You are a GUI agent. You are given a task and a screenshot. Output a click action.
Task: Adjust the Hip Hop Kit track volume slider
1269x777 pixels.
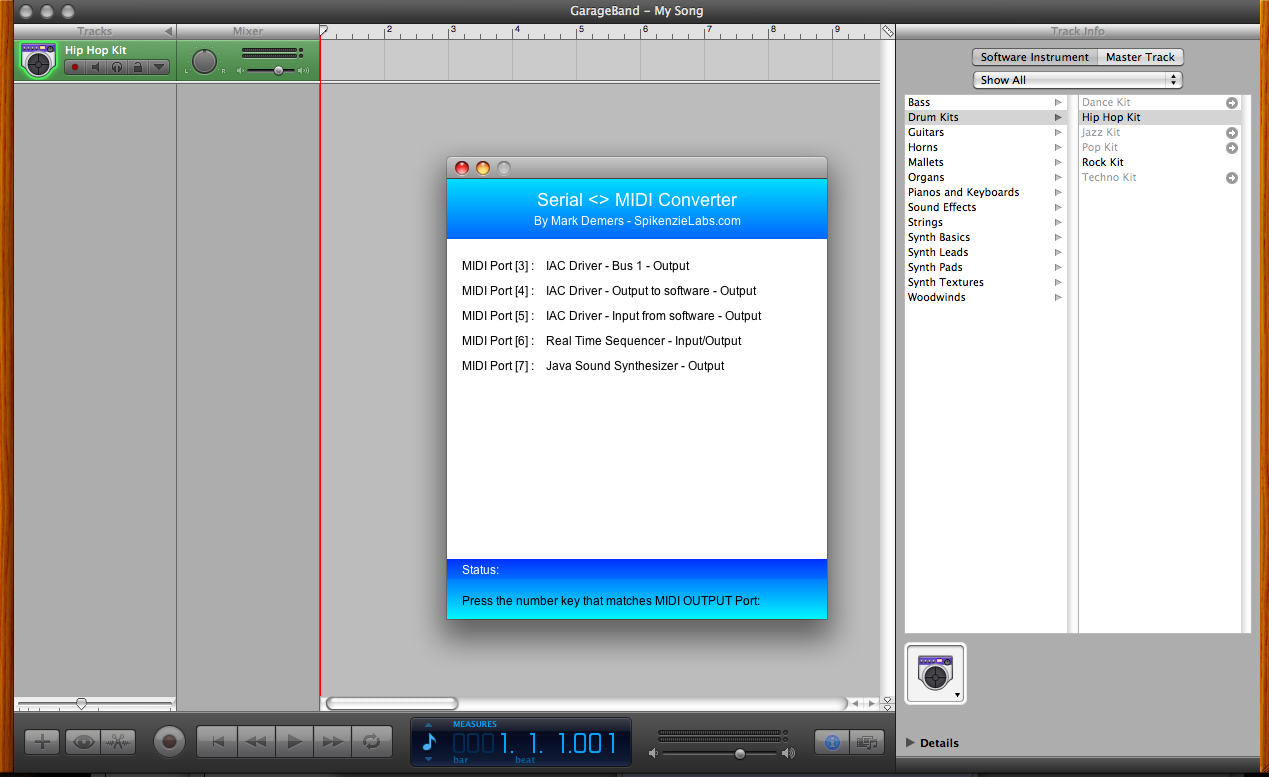tap(278, 70)
